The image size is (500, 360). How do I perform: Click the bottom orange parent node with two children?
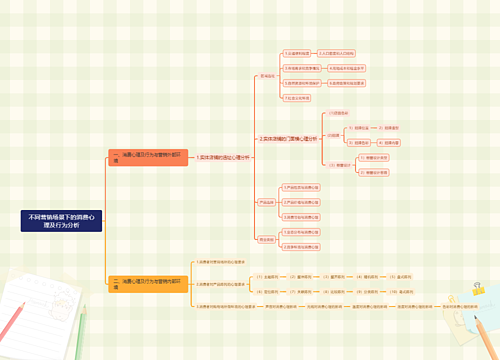coord(266,239)
